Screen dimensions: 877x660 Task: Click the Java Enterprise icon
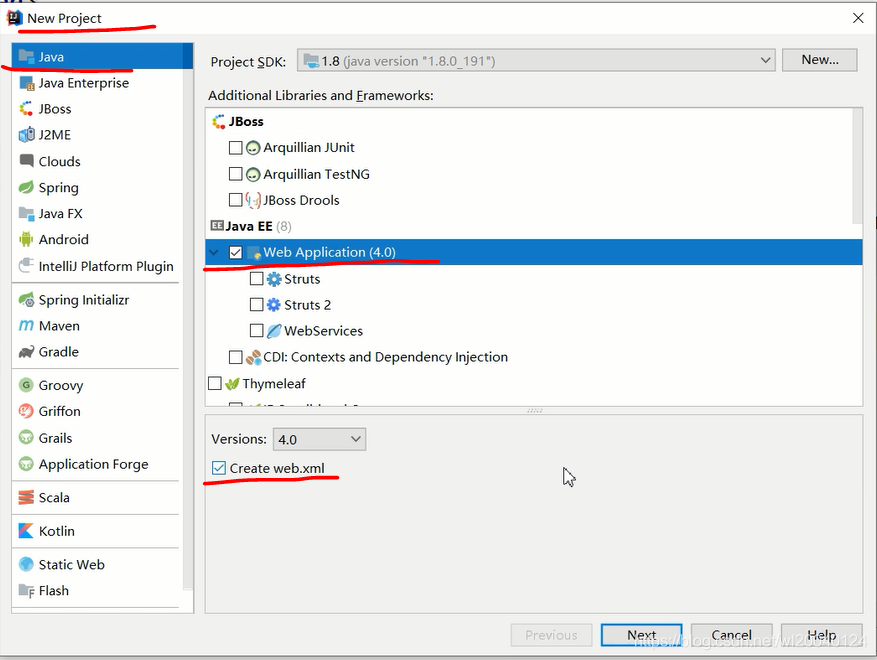point(26,83)
